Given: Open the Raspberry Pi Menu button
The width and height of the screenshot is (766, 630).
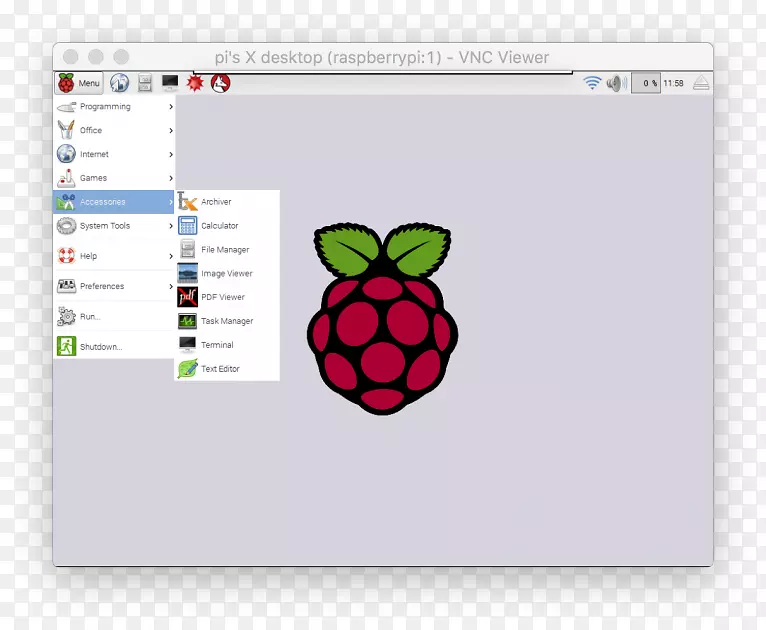Looking at the screenshot, I should click(x=79, y=83).
